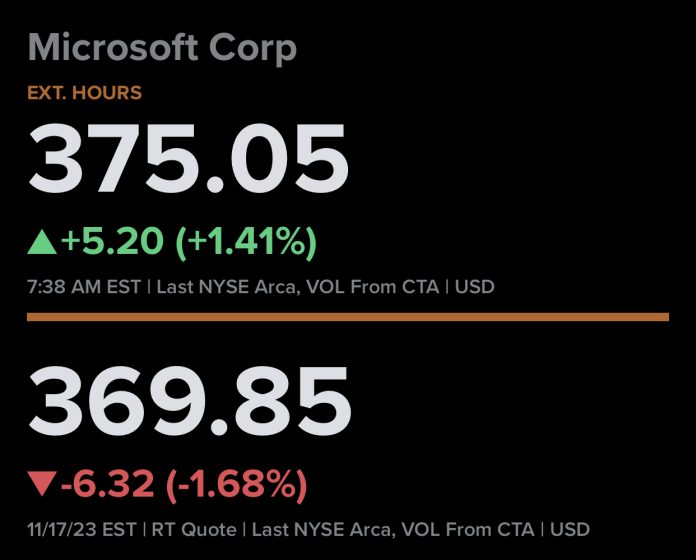The height and width of the screenshot is (560, 696).
Task: Click the 7:38 AM EST timestamp
Action: pyautogui.click(x=85, y=287)
